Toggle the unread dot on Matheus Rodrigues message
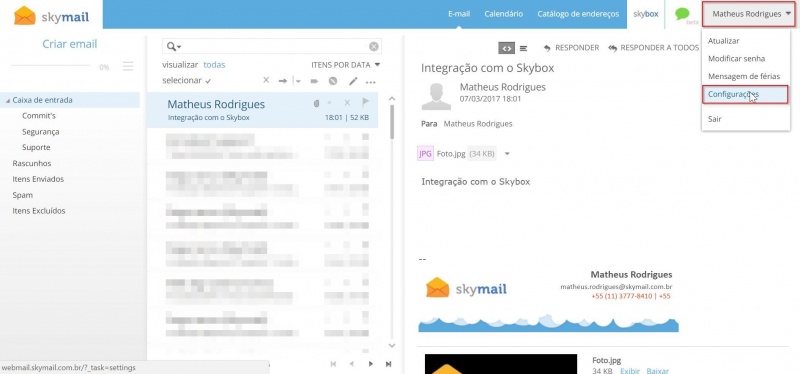800x374 pixels. (330, 104)
